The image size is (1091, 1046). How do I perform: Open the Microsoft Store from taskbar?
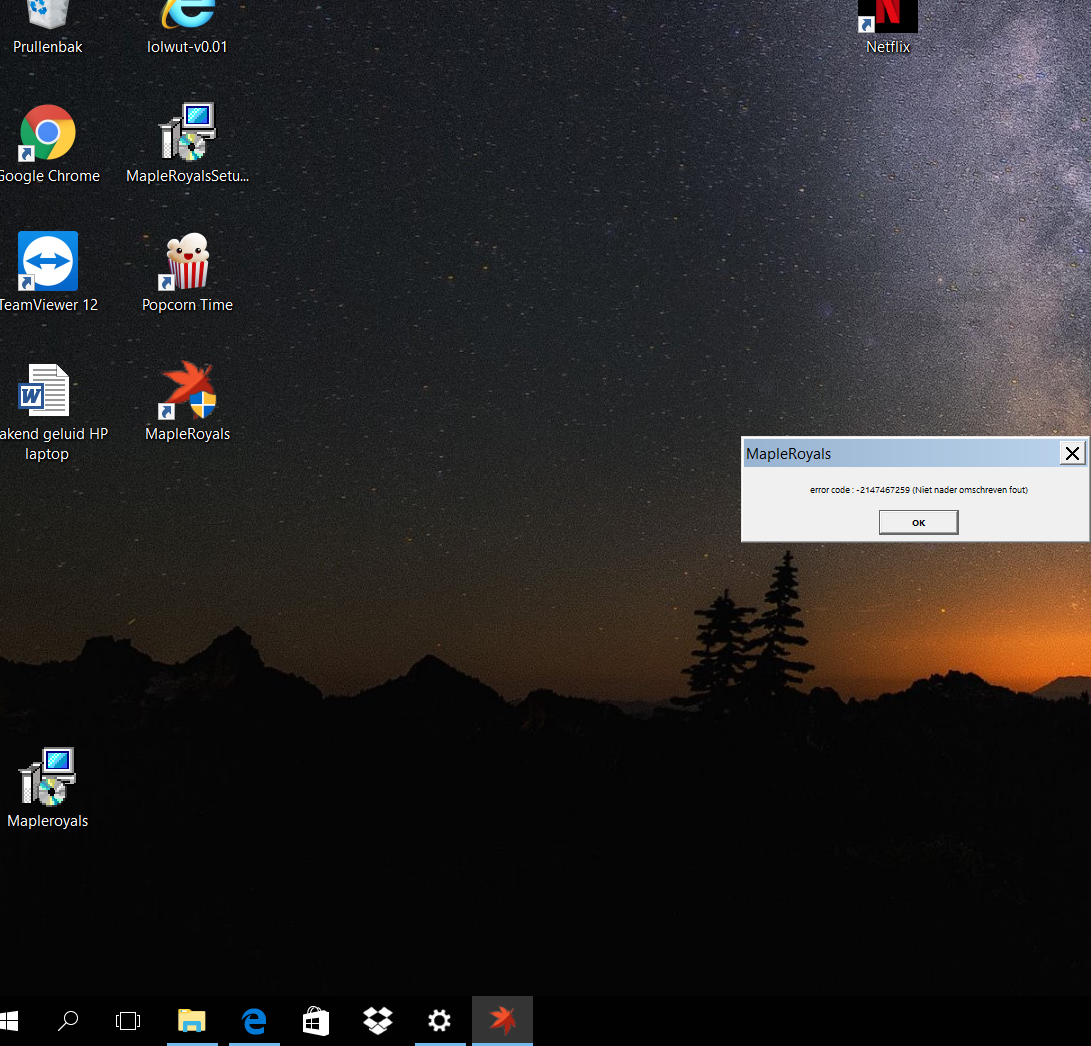(x=316, y=1021)
